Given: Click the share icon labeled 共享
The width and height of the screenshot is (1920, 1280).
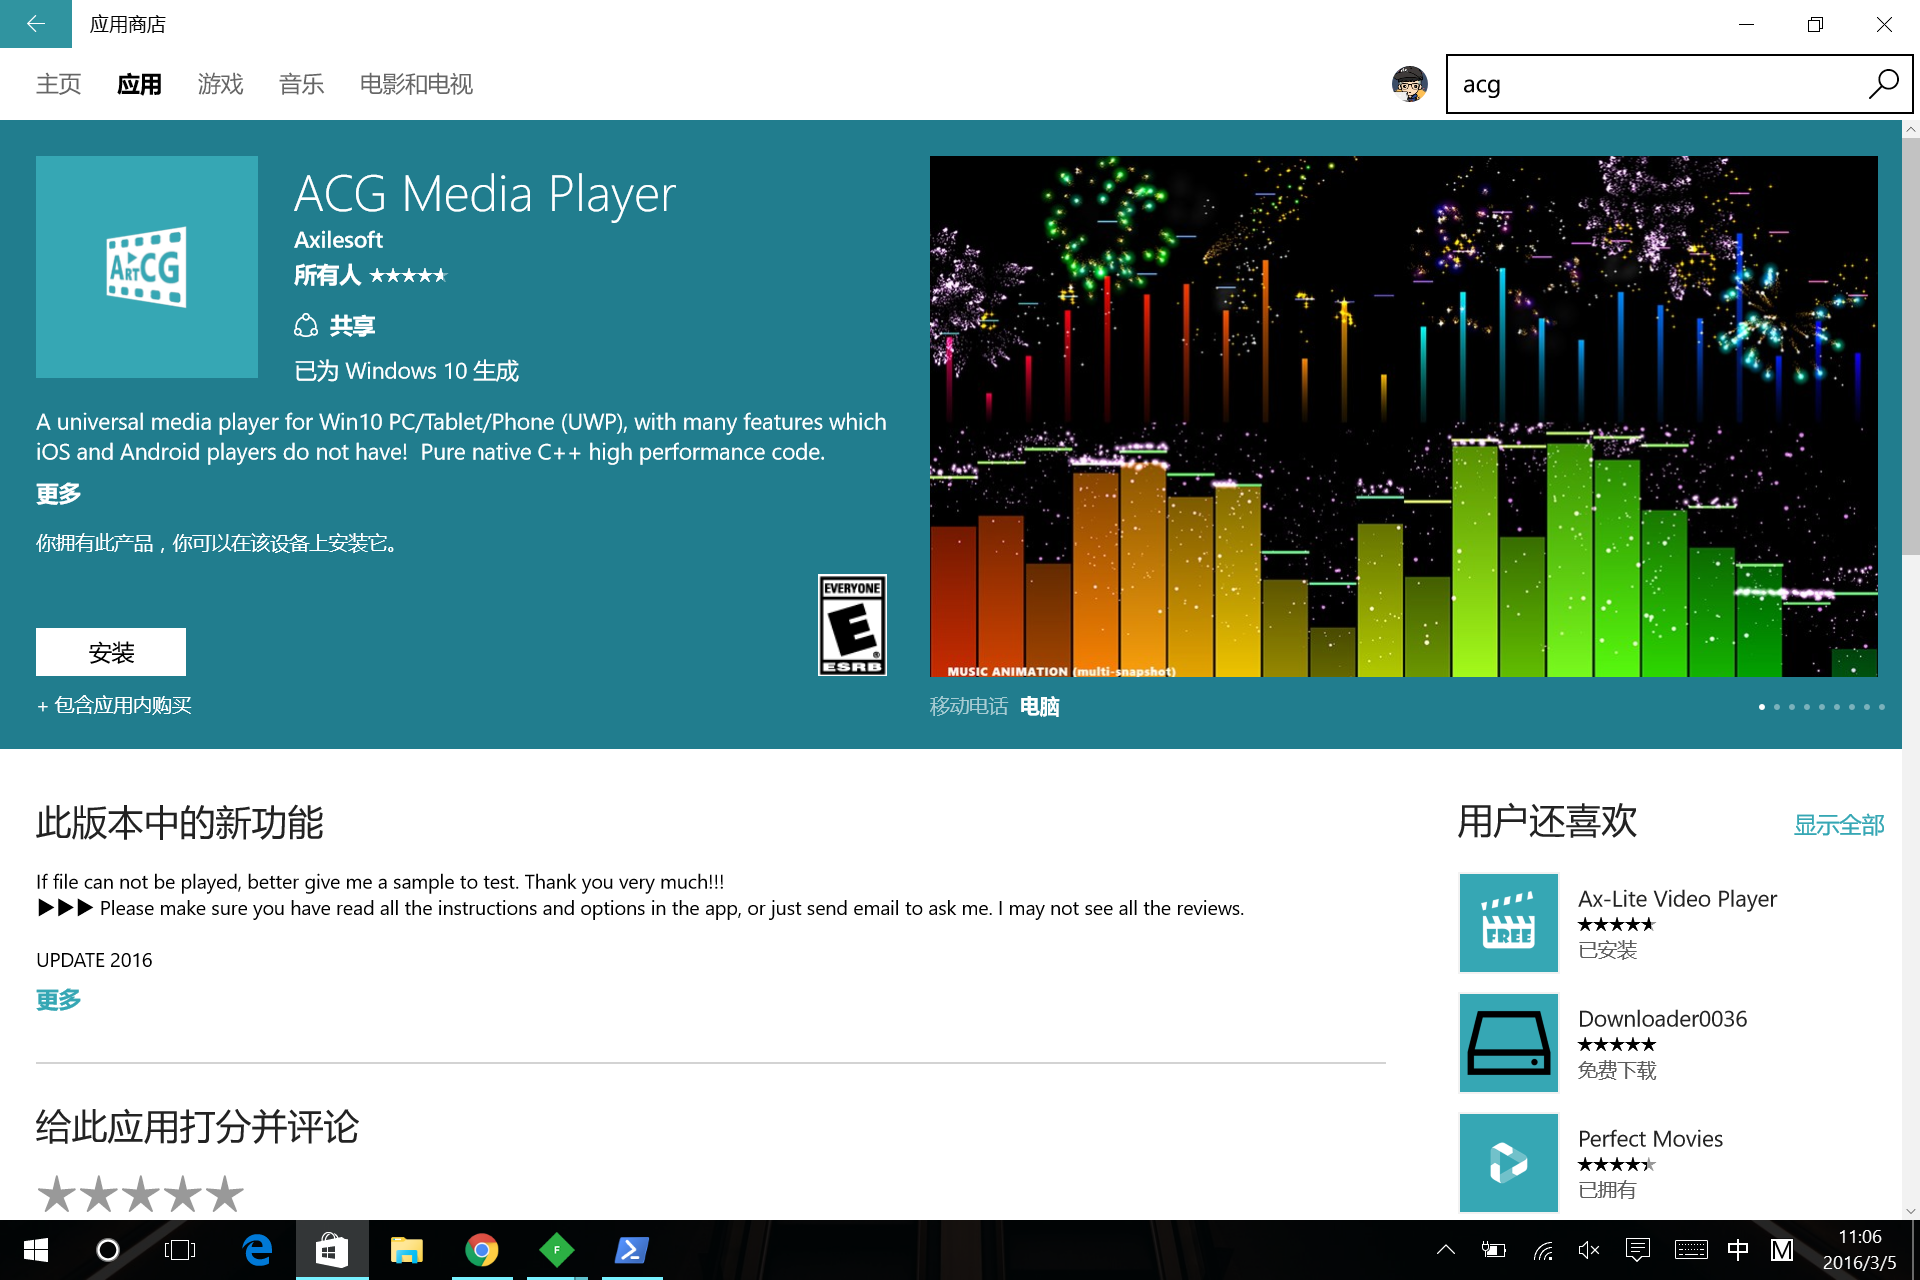Looking at the screenshot, I should pyautogui.click(x=306, y=326).
